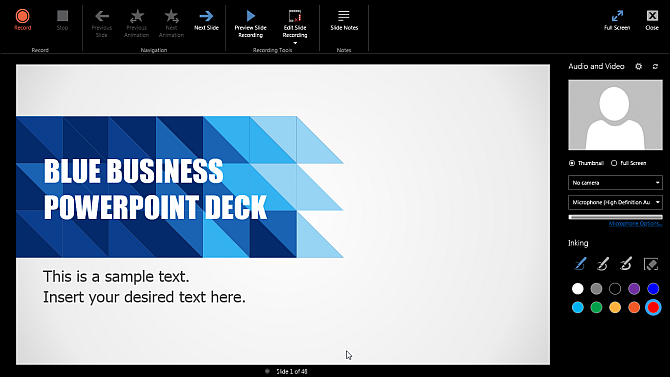This screenshot has height=377, width=670.
Task: Click the Audio and Video refresh icon
Action: point(655,66)
